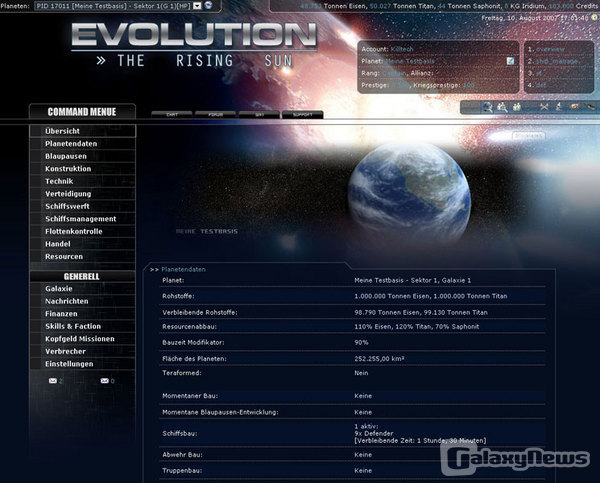This screenshot has width=600, height=483.
Task: Open the planet selection dropdown
Action: (196, 5)
